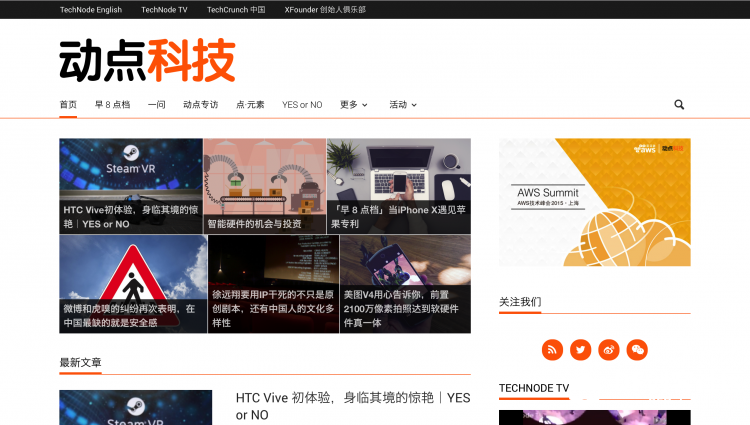
Task: Select the 动点专访 menu item
Action: click(x=200, y=105)
